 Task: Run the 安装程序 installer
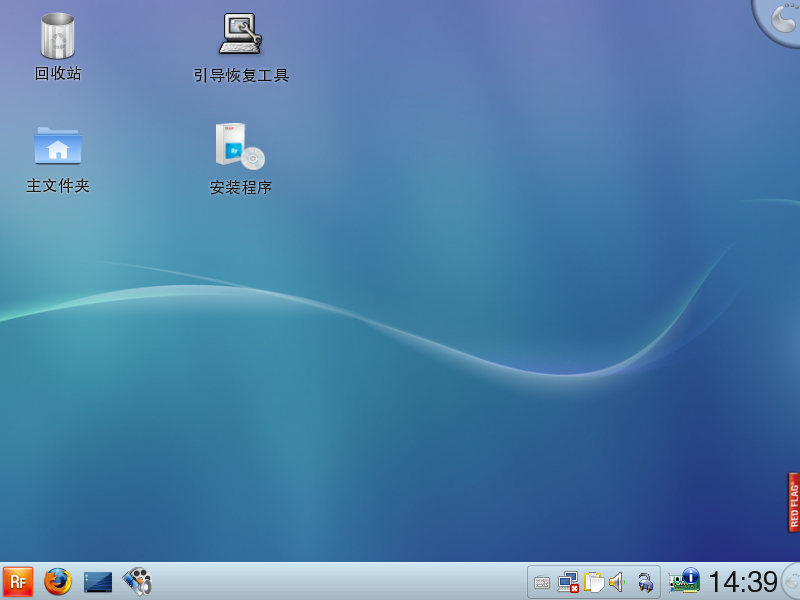point(239,147)
